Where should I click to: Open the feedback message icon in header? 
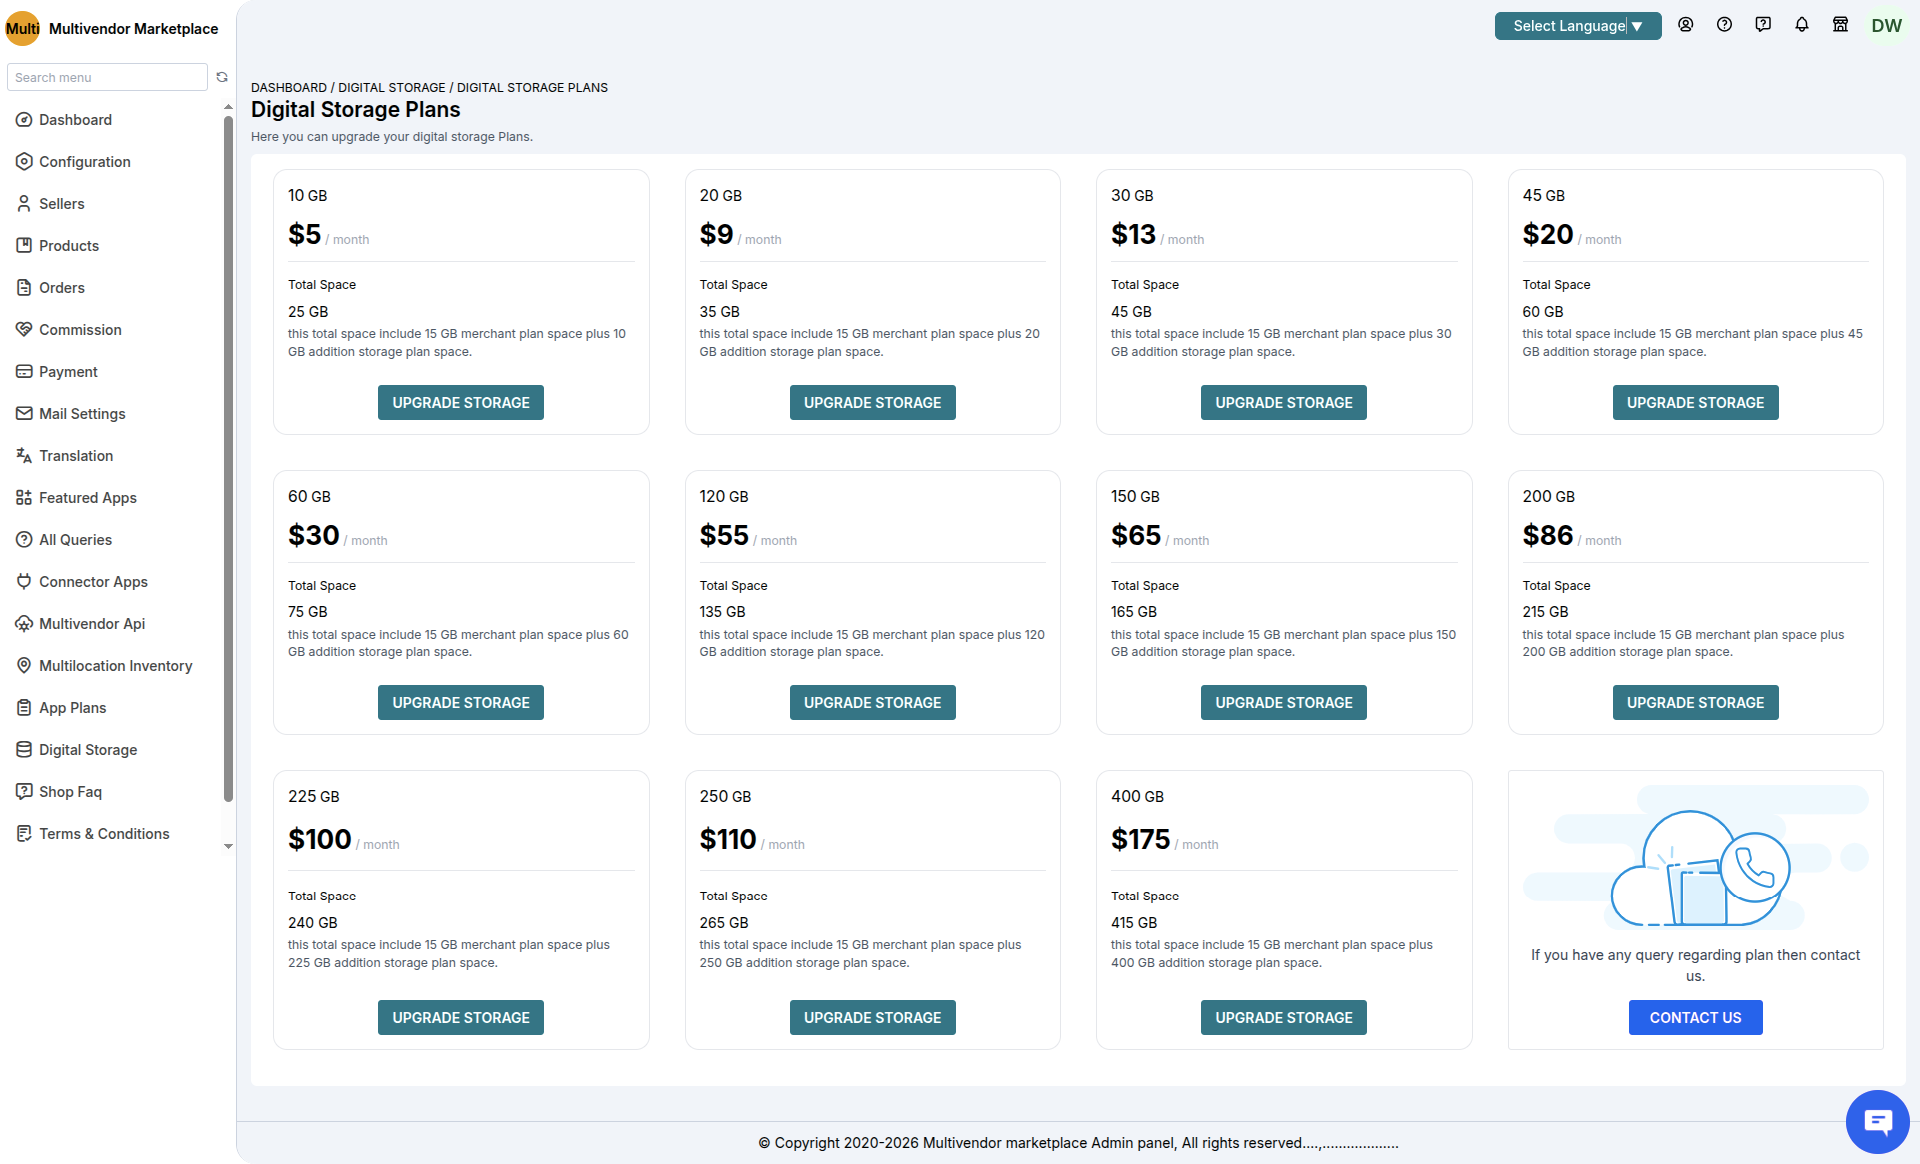click(x=1763, y=25)
